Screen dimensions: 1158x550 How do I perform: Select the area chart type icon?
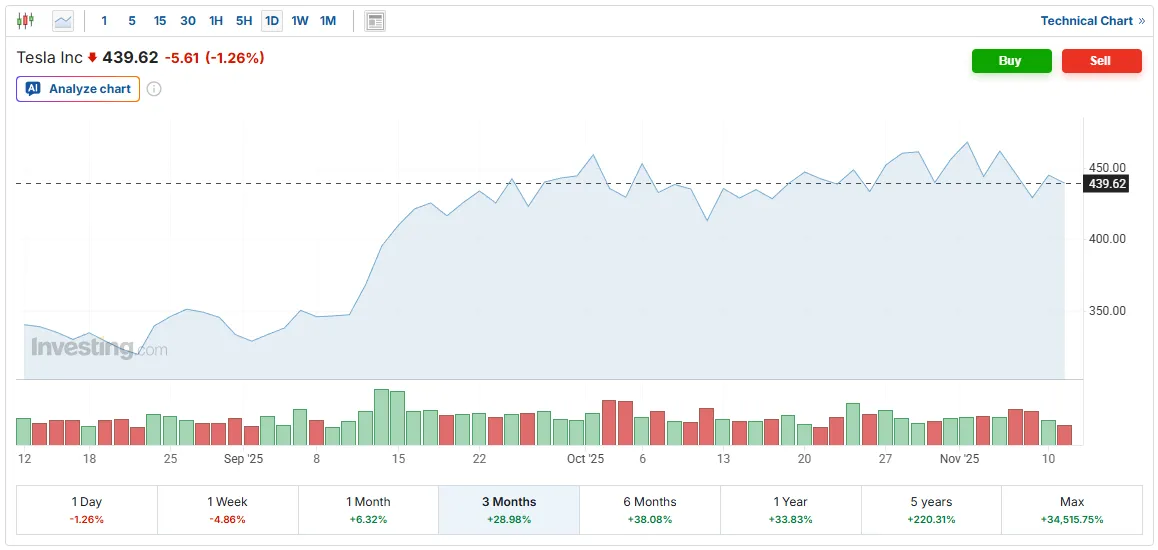(62, 20)
